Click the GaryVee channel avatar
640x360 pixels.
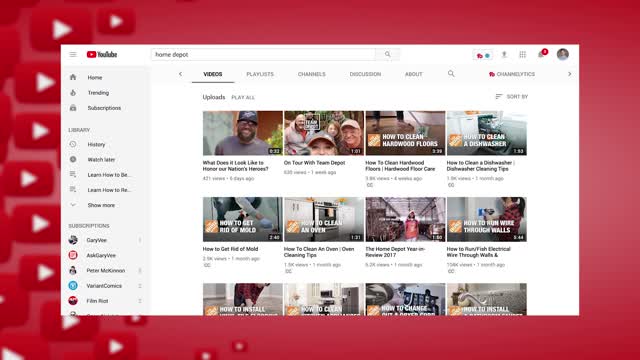coord(73,240)
